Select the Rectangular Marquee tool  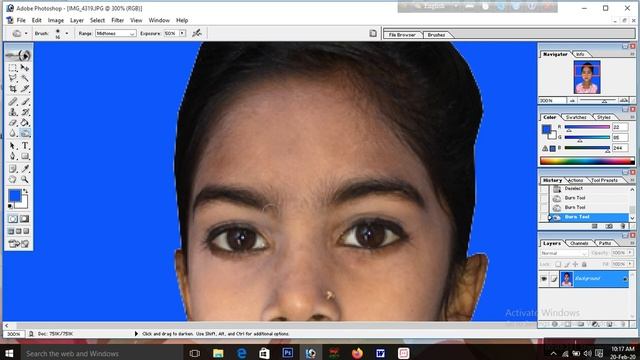[13, 68]
